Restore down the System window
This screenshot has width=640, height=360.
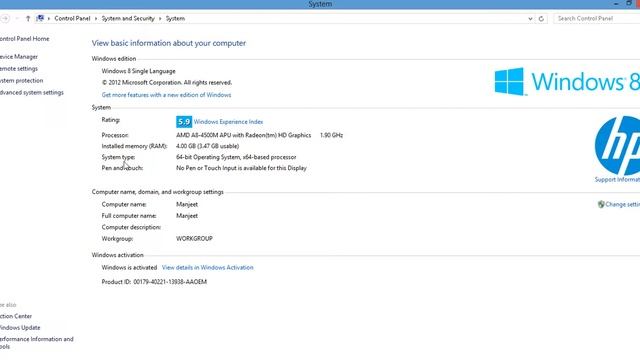tap(629, 3)
